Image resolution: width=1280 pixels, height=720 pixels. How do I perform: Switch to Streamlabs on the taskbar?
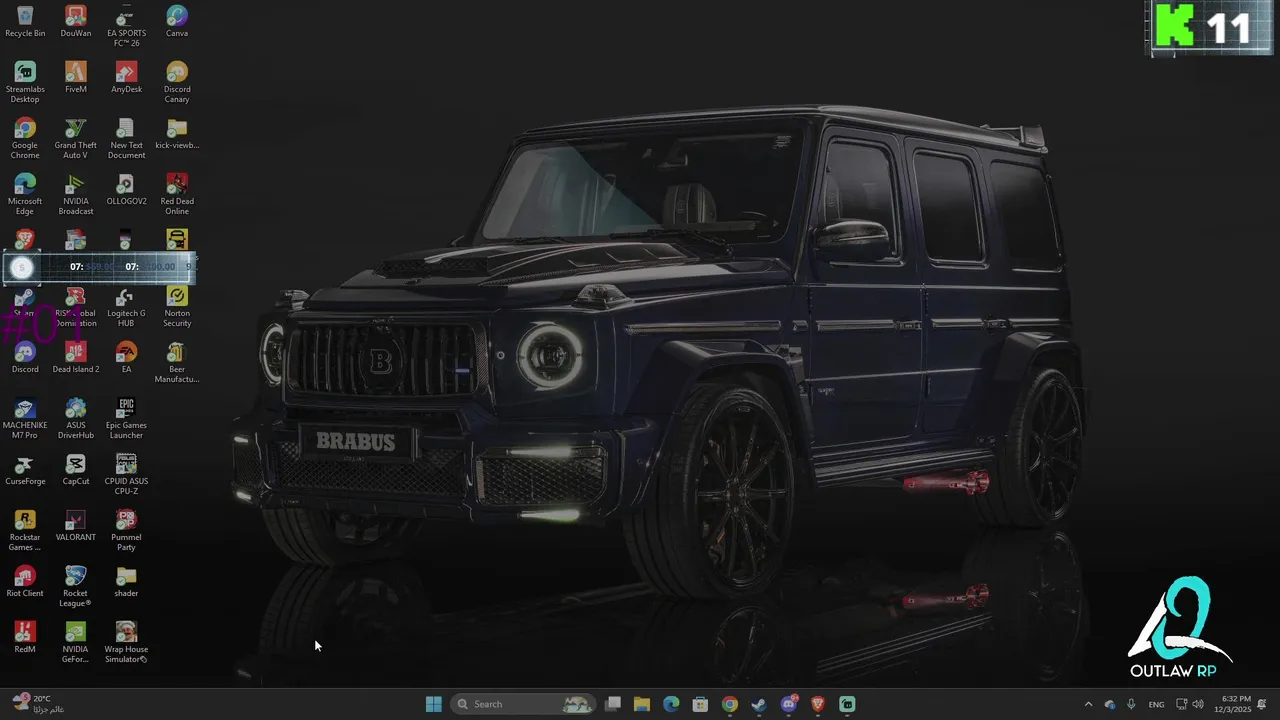click(x=847, y=704)
